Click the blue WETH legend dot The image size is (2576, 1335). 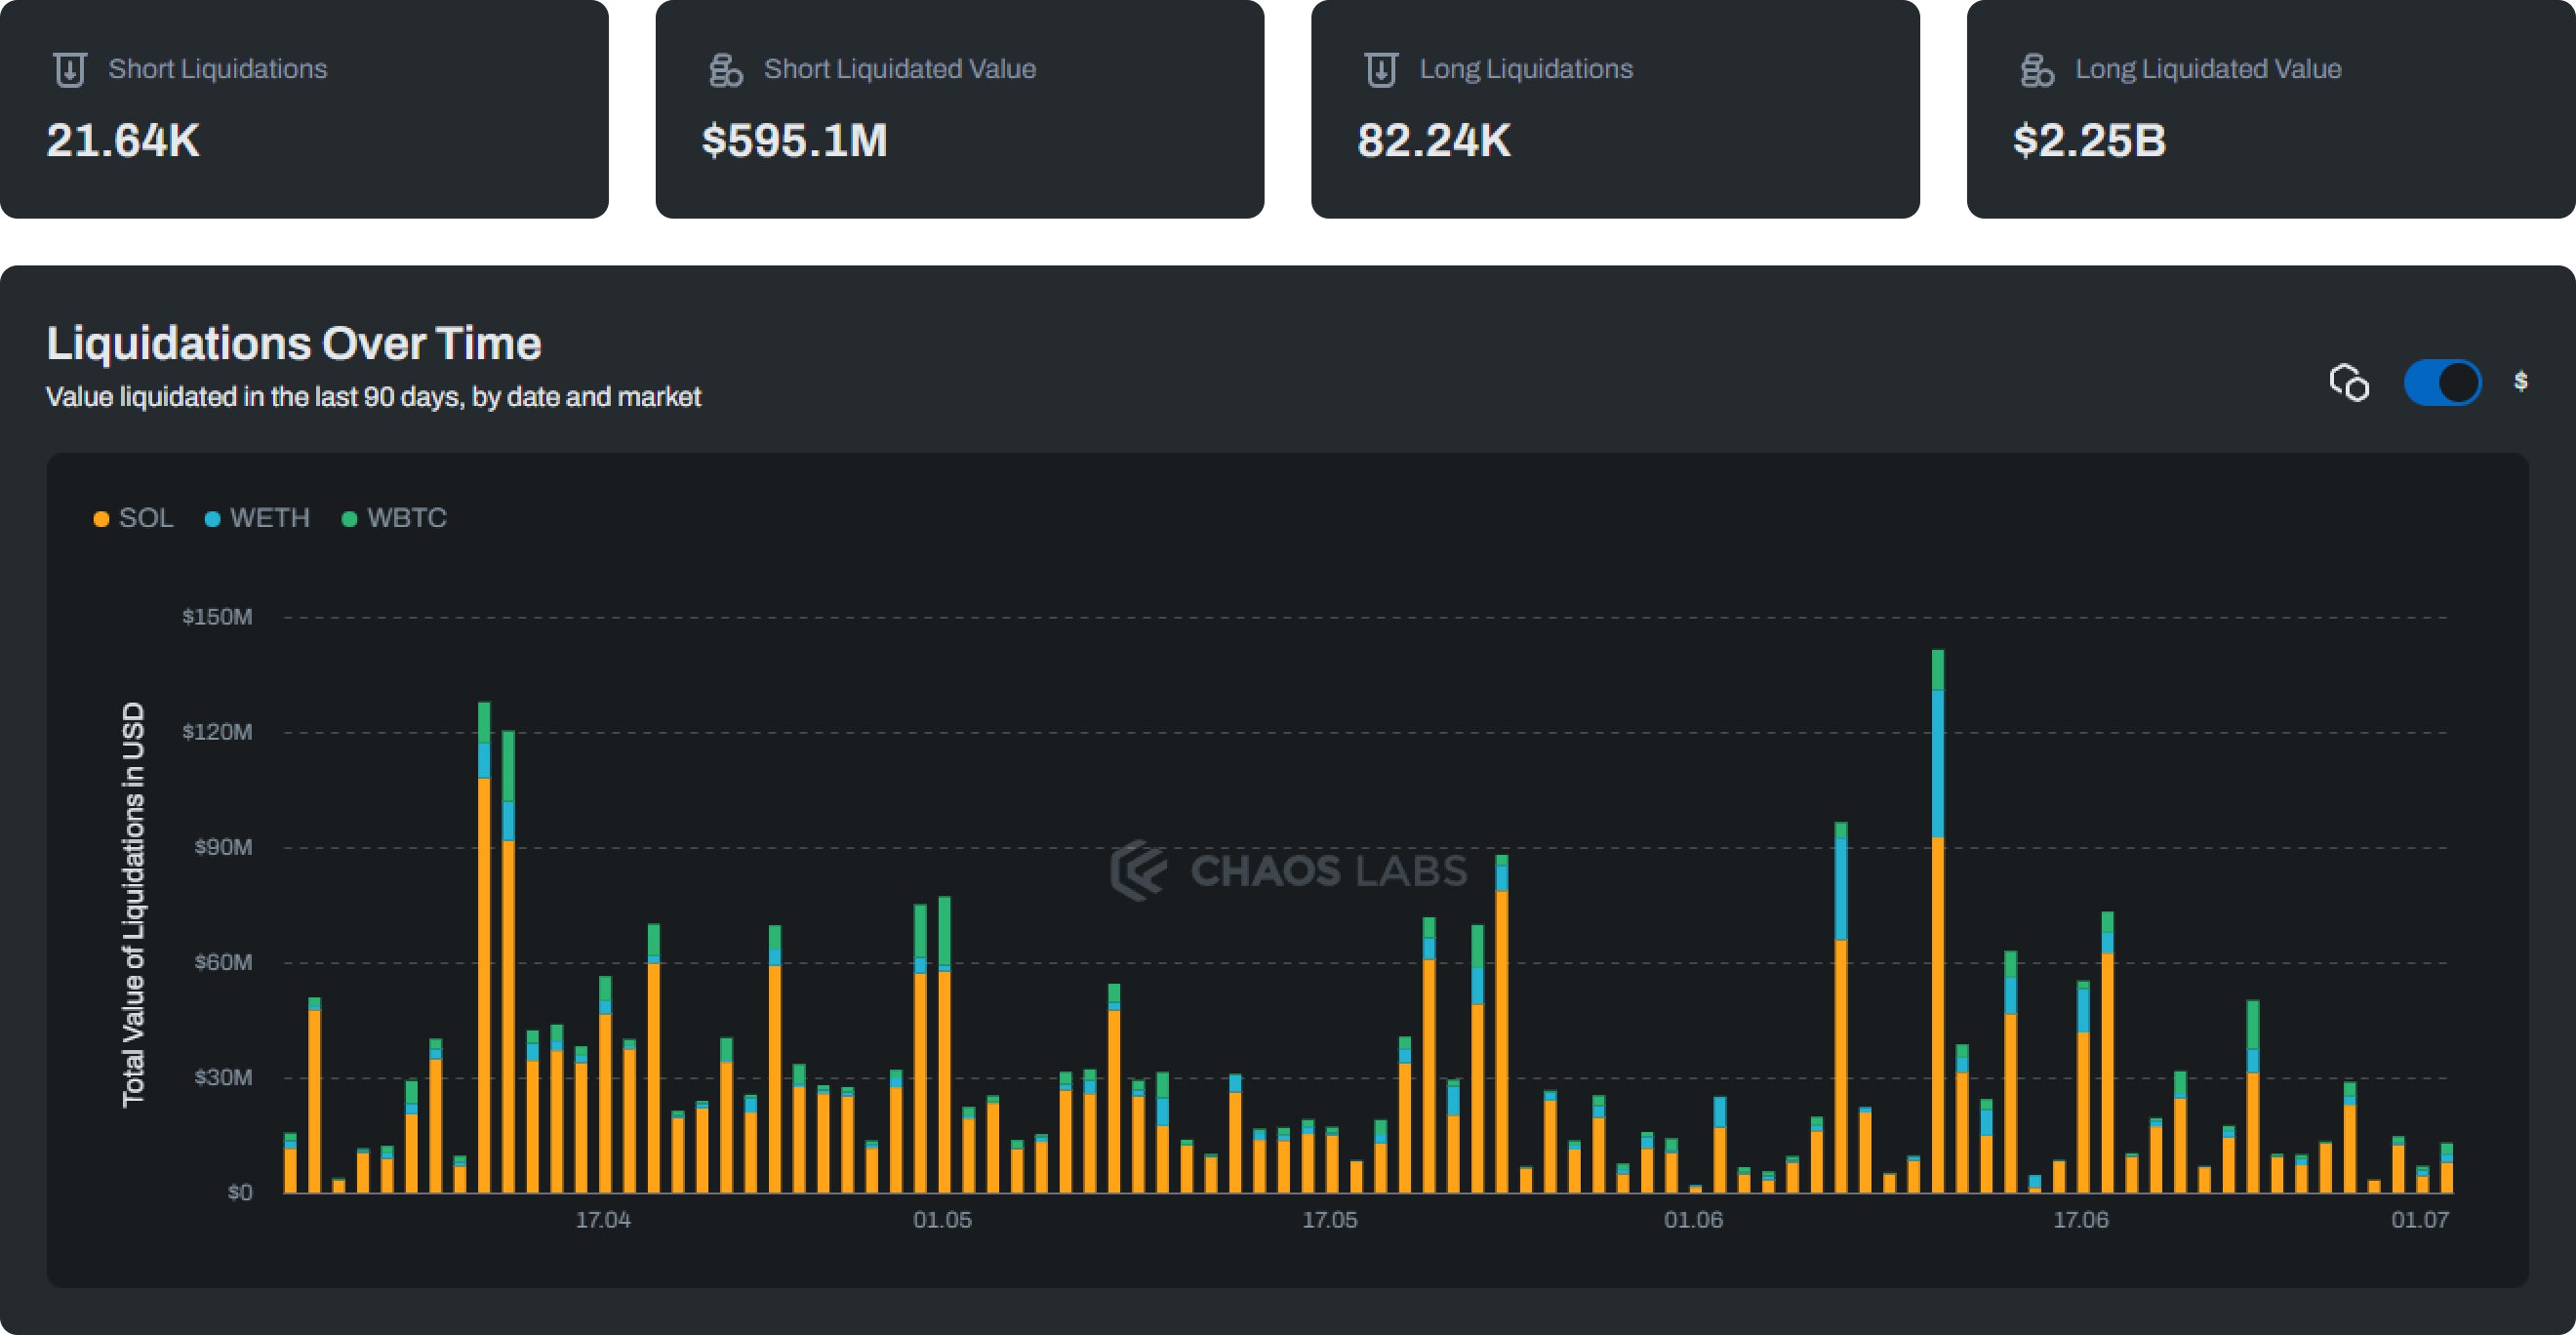tap(212, 519)
